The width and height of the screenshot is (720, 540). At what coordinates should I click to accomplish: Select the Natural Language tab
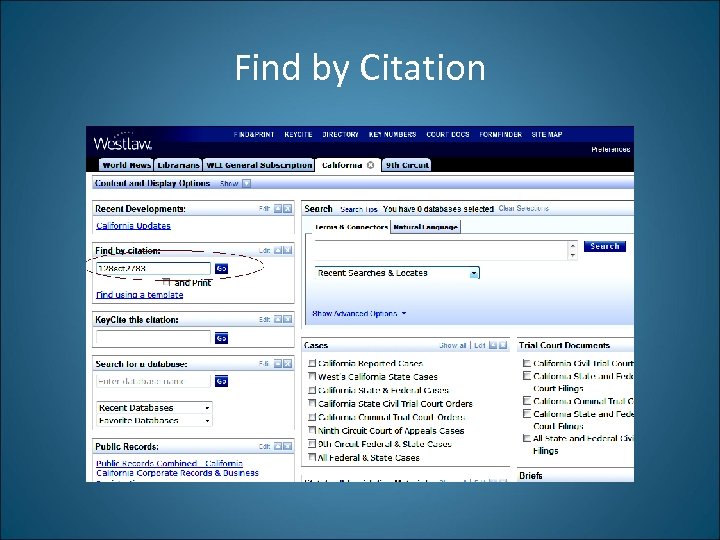(425, 227)
